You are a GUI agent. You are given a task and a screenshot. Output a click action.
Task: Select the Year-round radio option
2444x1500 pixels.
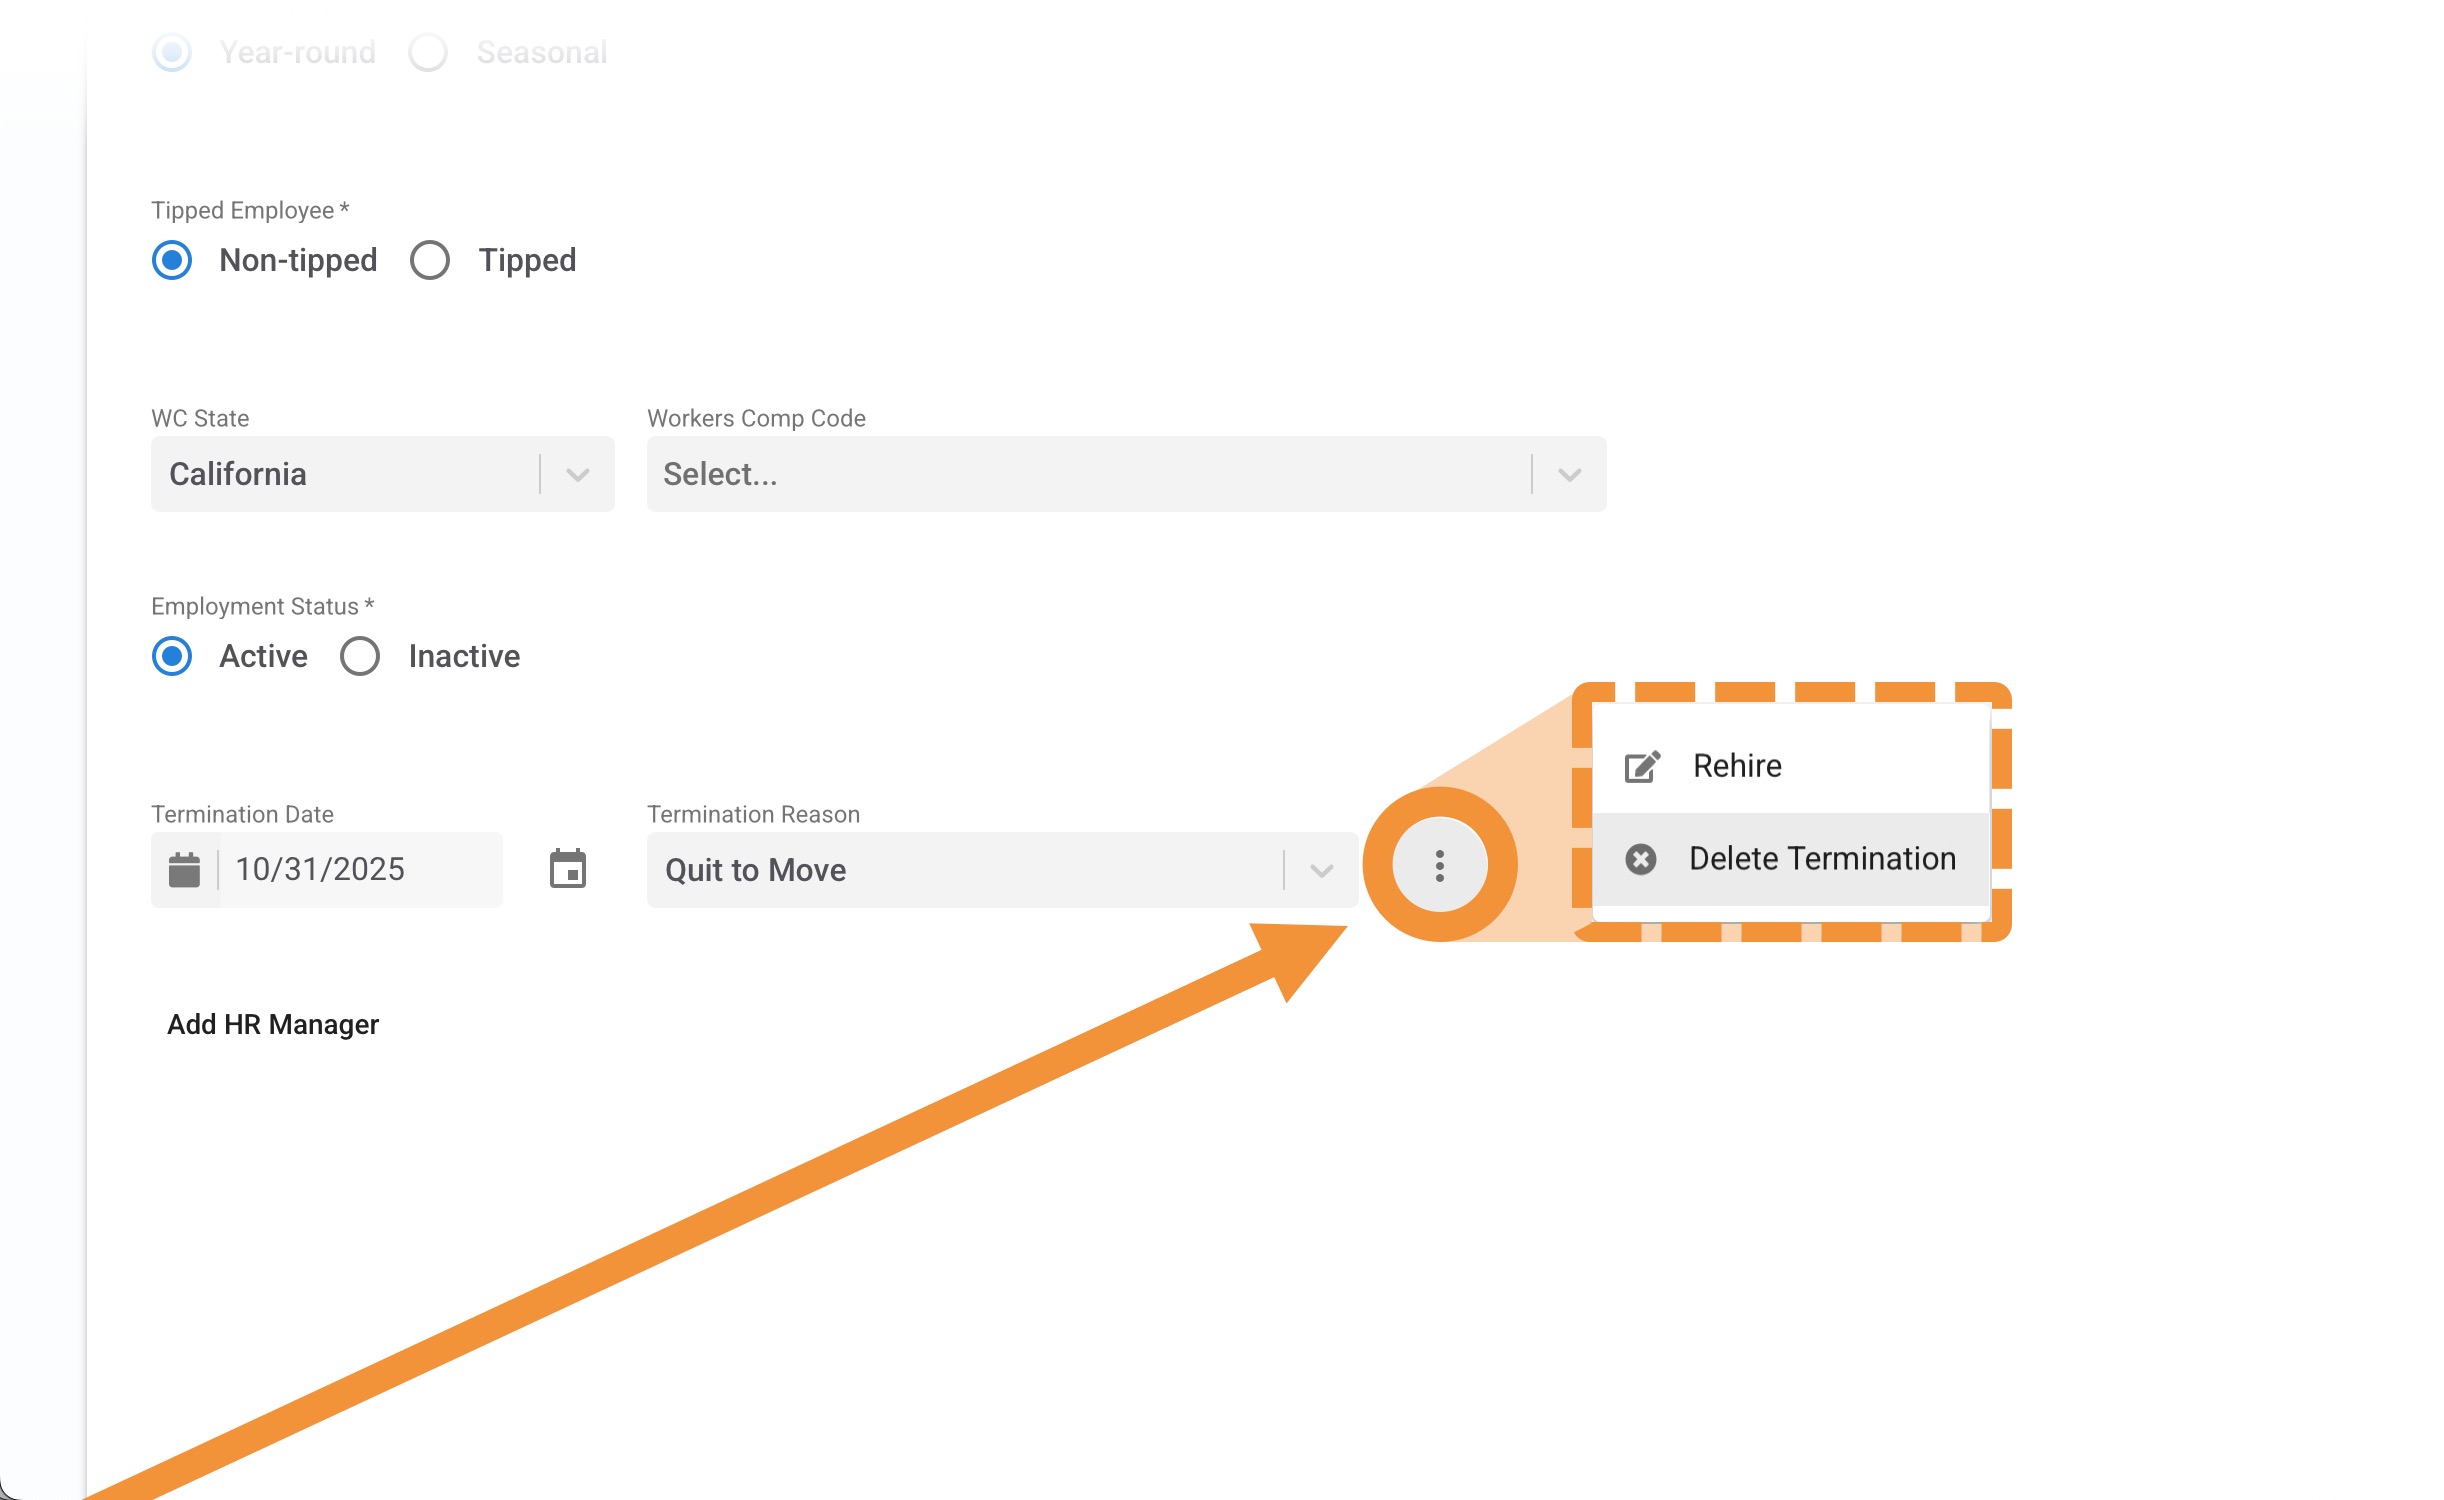tap(172, 52)
